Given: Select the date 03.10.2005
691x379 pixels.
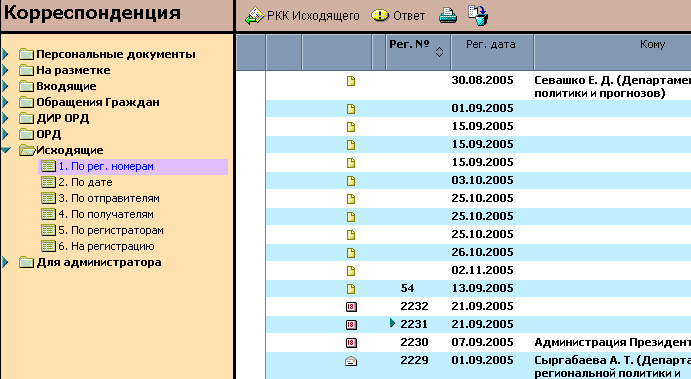Looking at the screenshot, I should 483,180.
